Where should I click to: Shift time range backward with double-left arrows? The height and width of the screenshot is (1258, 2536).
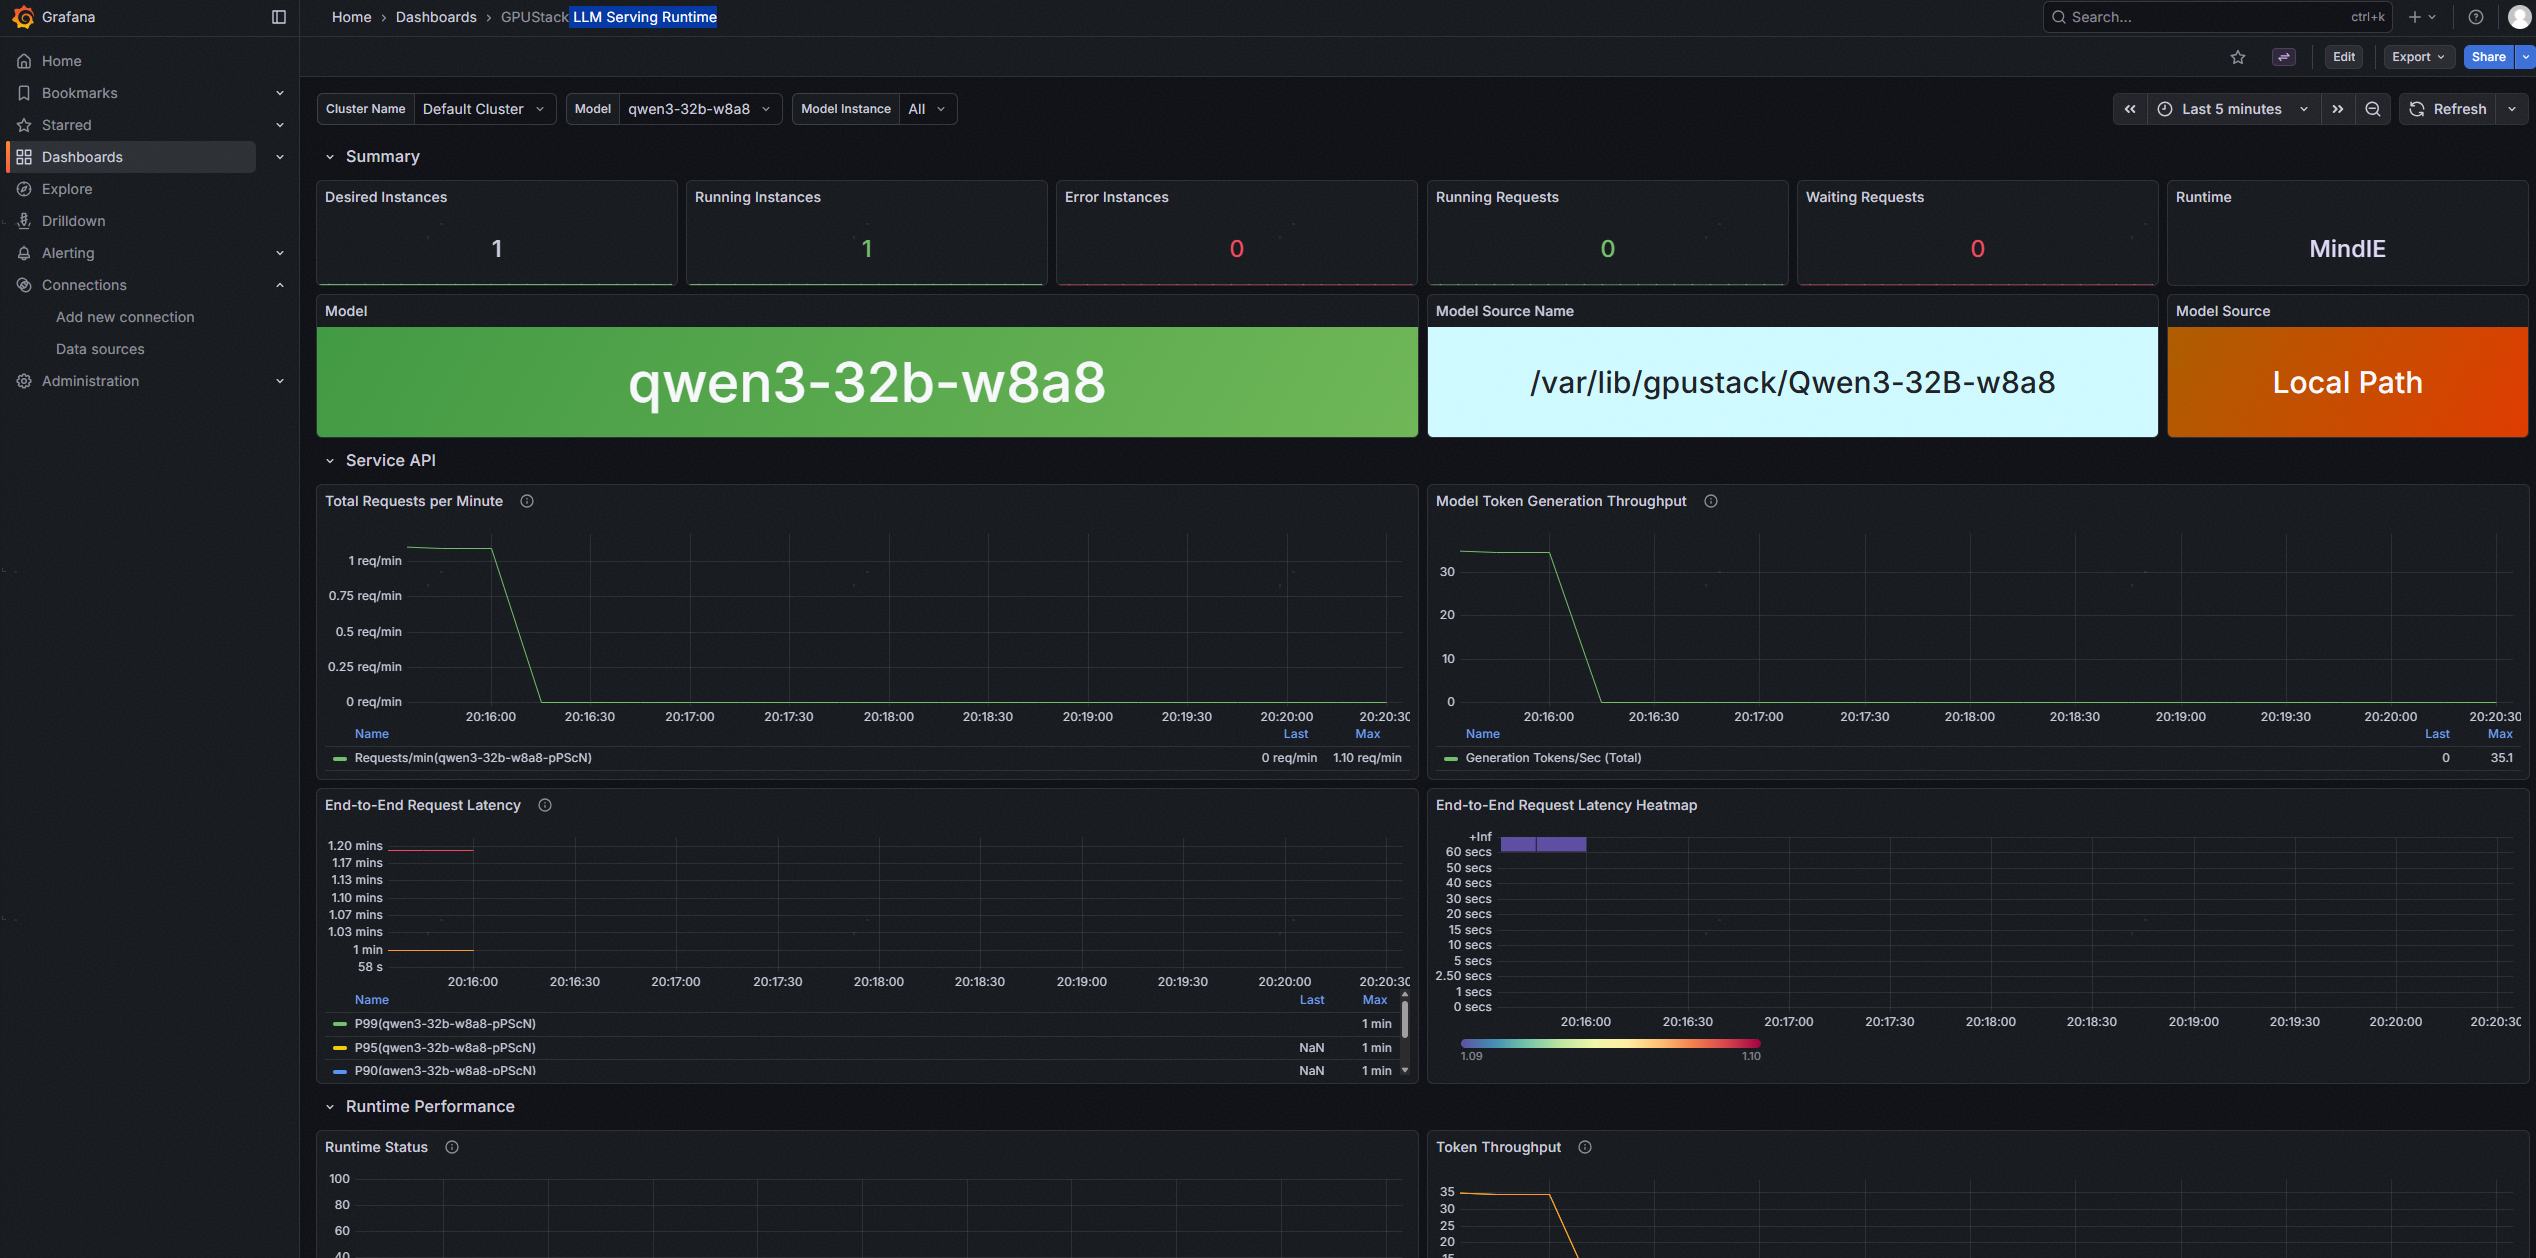coord(2130,109)
